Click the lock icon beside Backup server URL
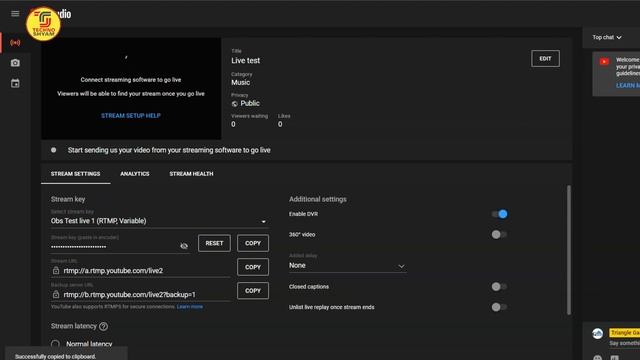640x360 pixels. point(56,294)
